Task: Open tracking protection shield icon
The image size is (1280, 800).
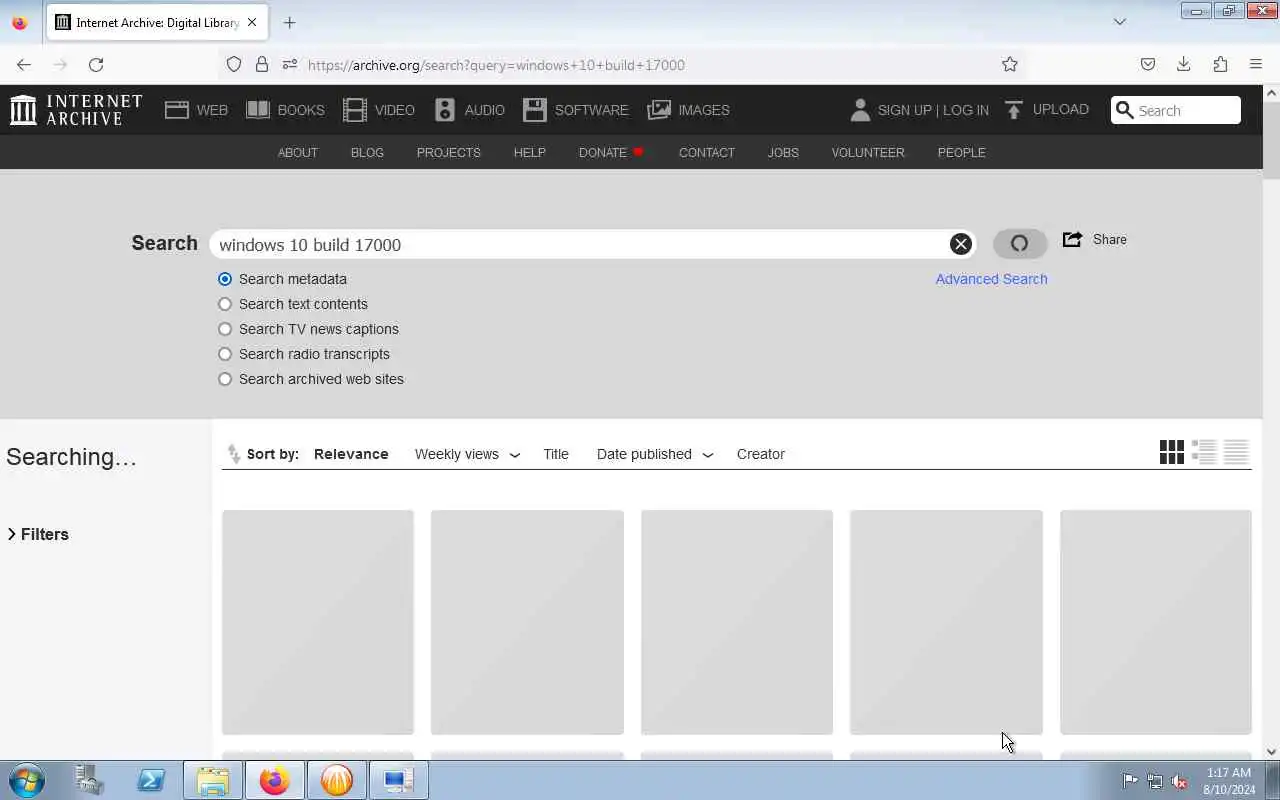Action: pos(234,64)
